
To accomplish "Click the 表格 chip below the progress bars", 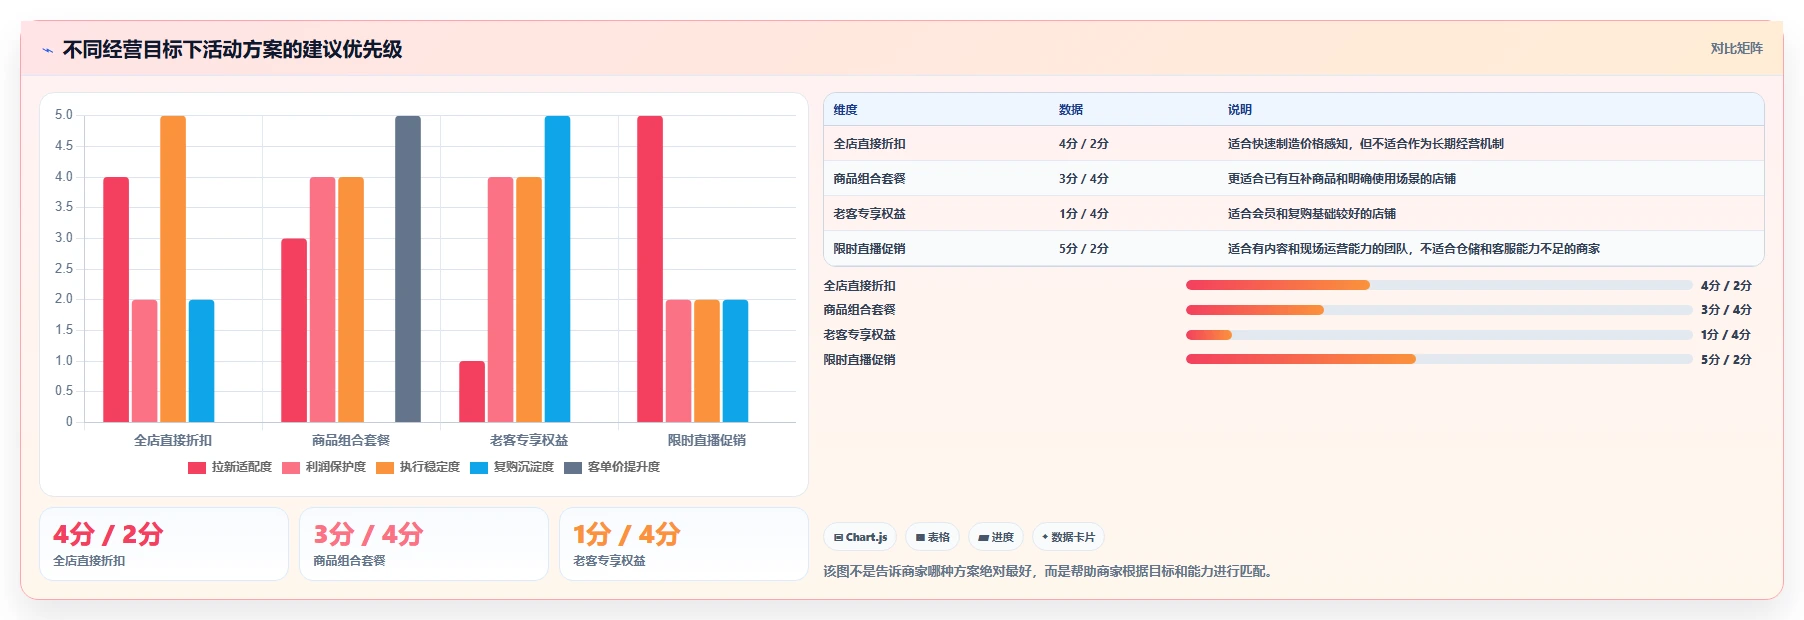I will coord(932,537).
